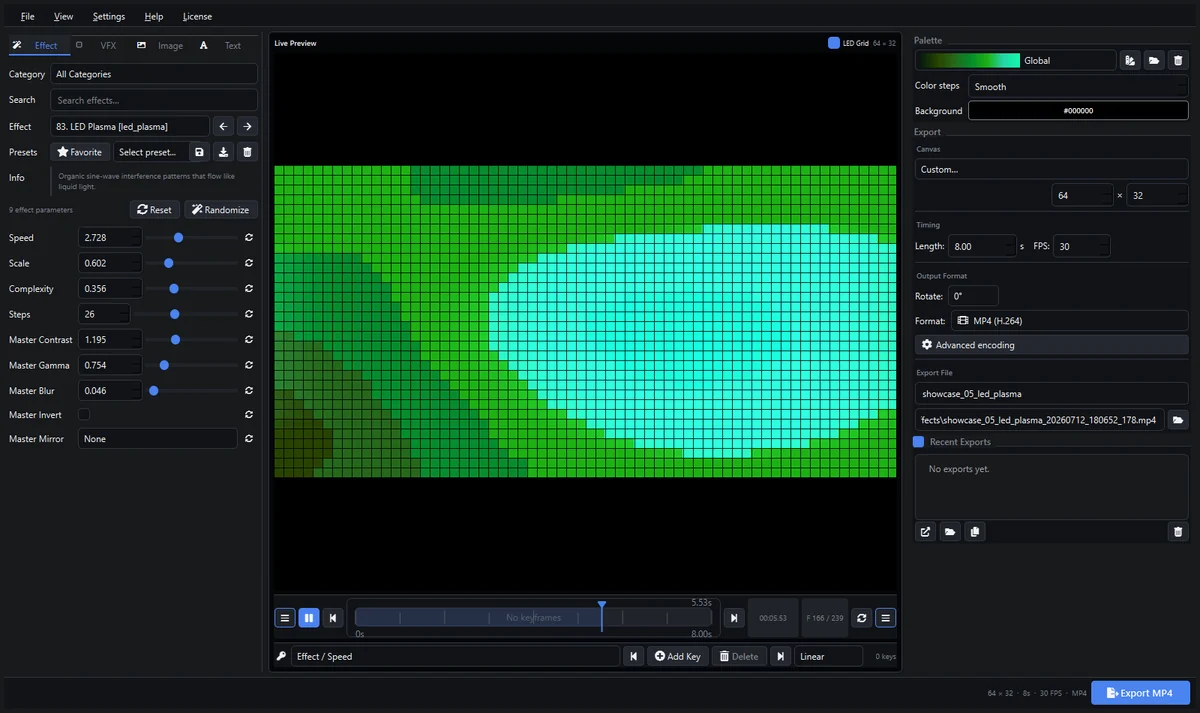Image resolution: width=1200 pixels, height=713 pixels.
Task: Toggle the Recent Exports checkbox
Action: pos(919,442)
